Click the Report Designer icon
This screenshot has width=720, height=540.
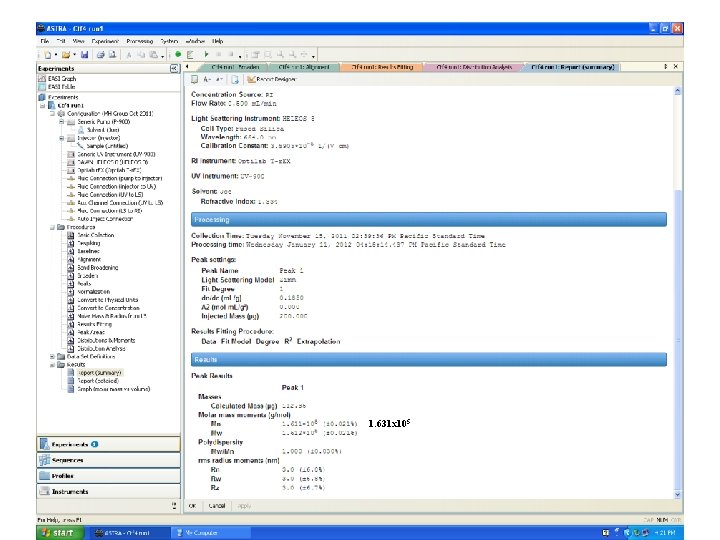click(271, 79)
